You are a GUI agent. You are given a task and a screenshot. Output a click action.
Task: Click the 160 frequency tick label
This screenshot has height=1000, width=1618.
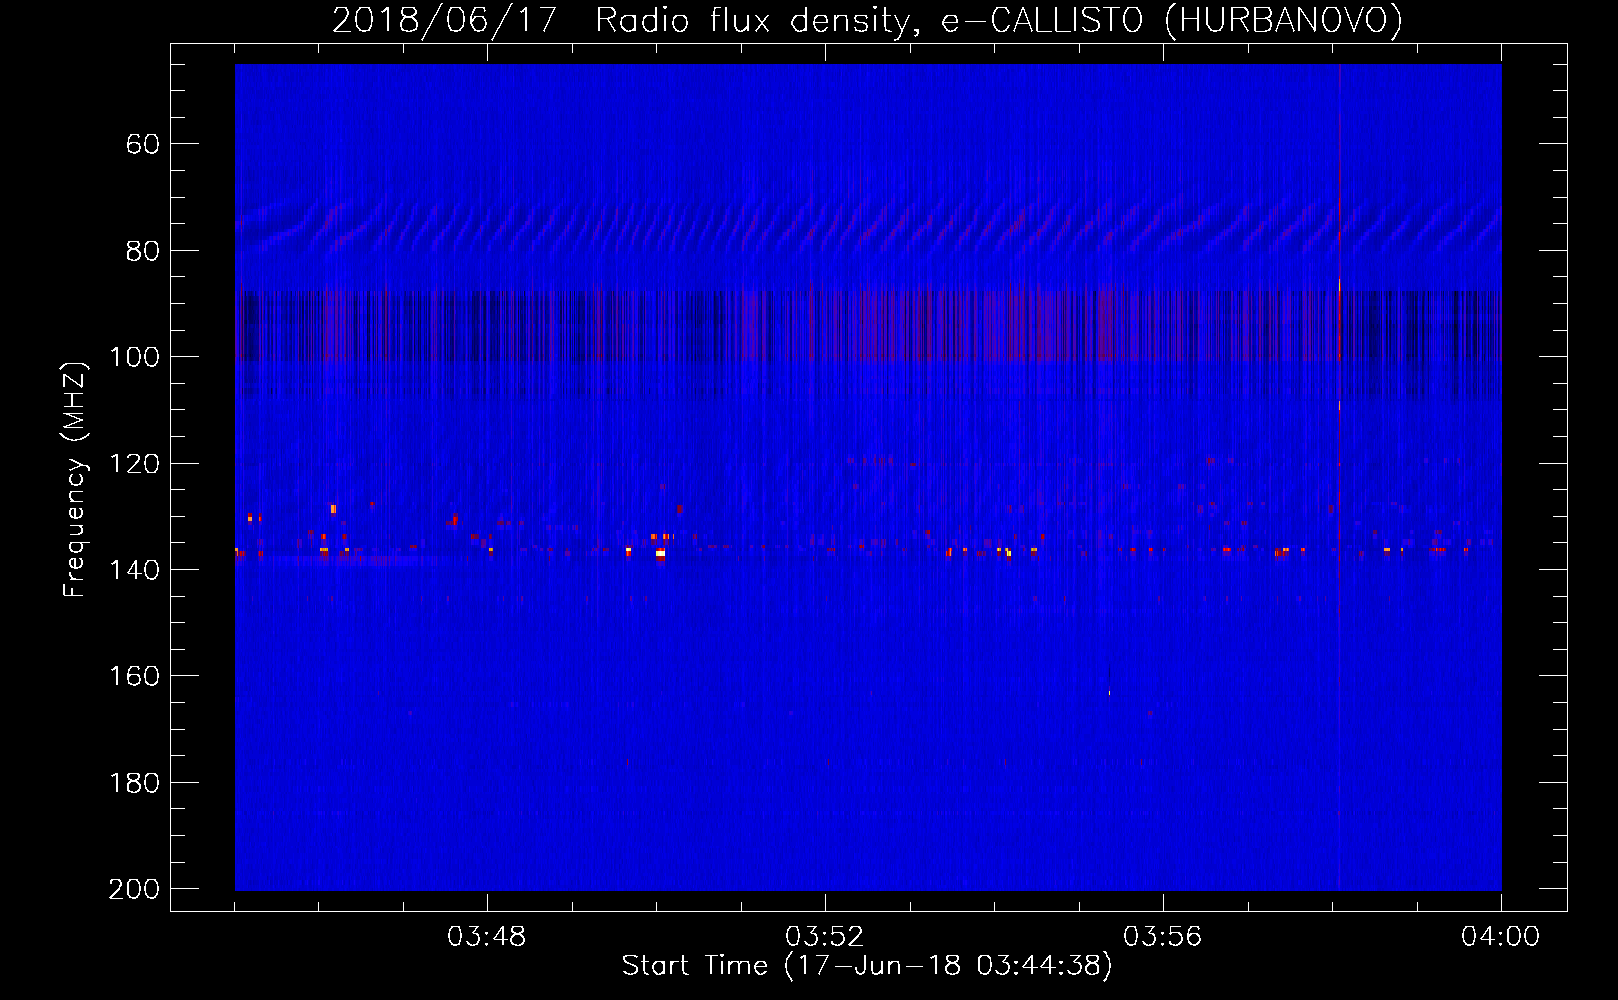(x=134, y=676)
